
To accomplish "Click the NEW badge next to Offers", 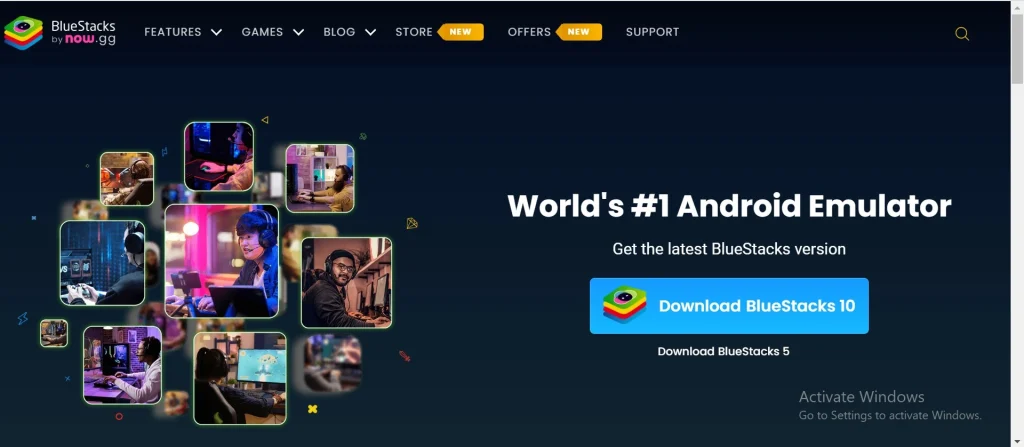I will 579,32.
